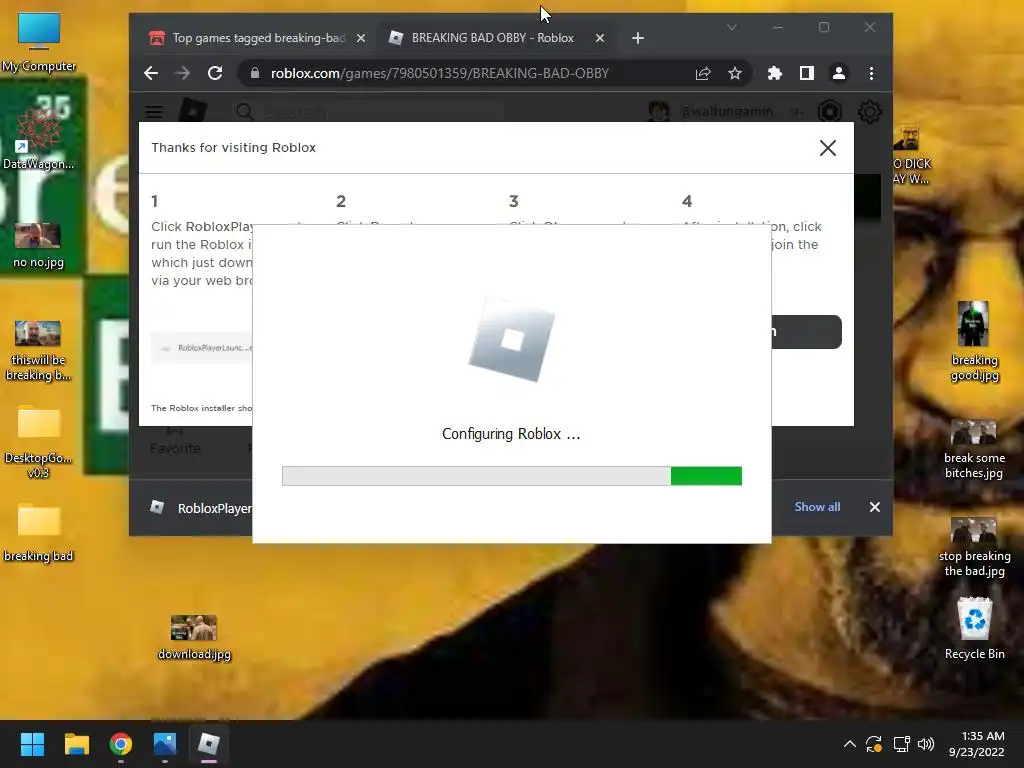Select download.jpg on the desktop
The height and width of the screenshot is (768, 1024).
point(194,637)
